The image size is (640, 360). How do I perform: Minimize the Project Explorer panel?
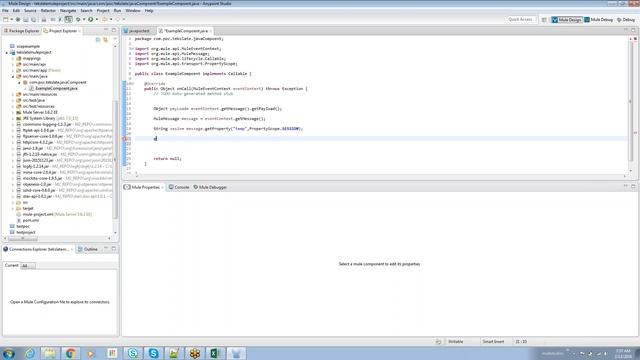click(x=106, y=30)
